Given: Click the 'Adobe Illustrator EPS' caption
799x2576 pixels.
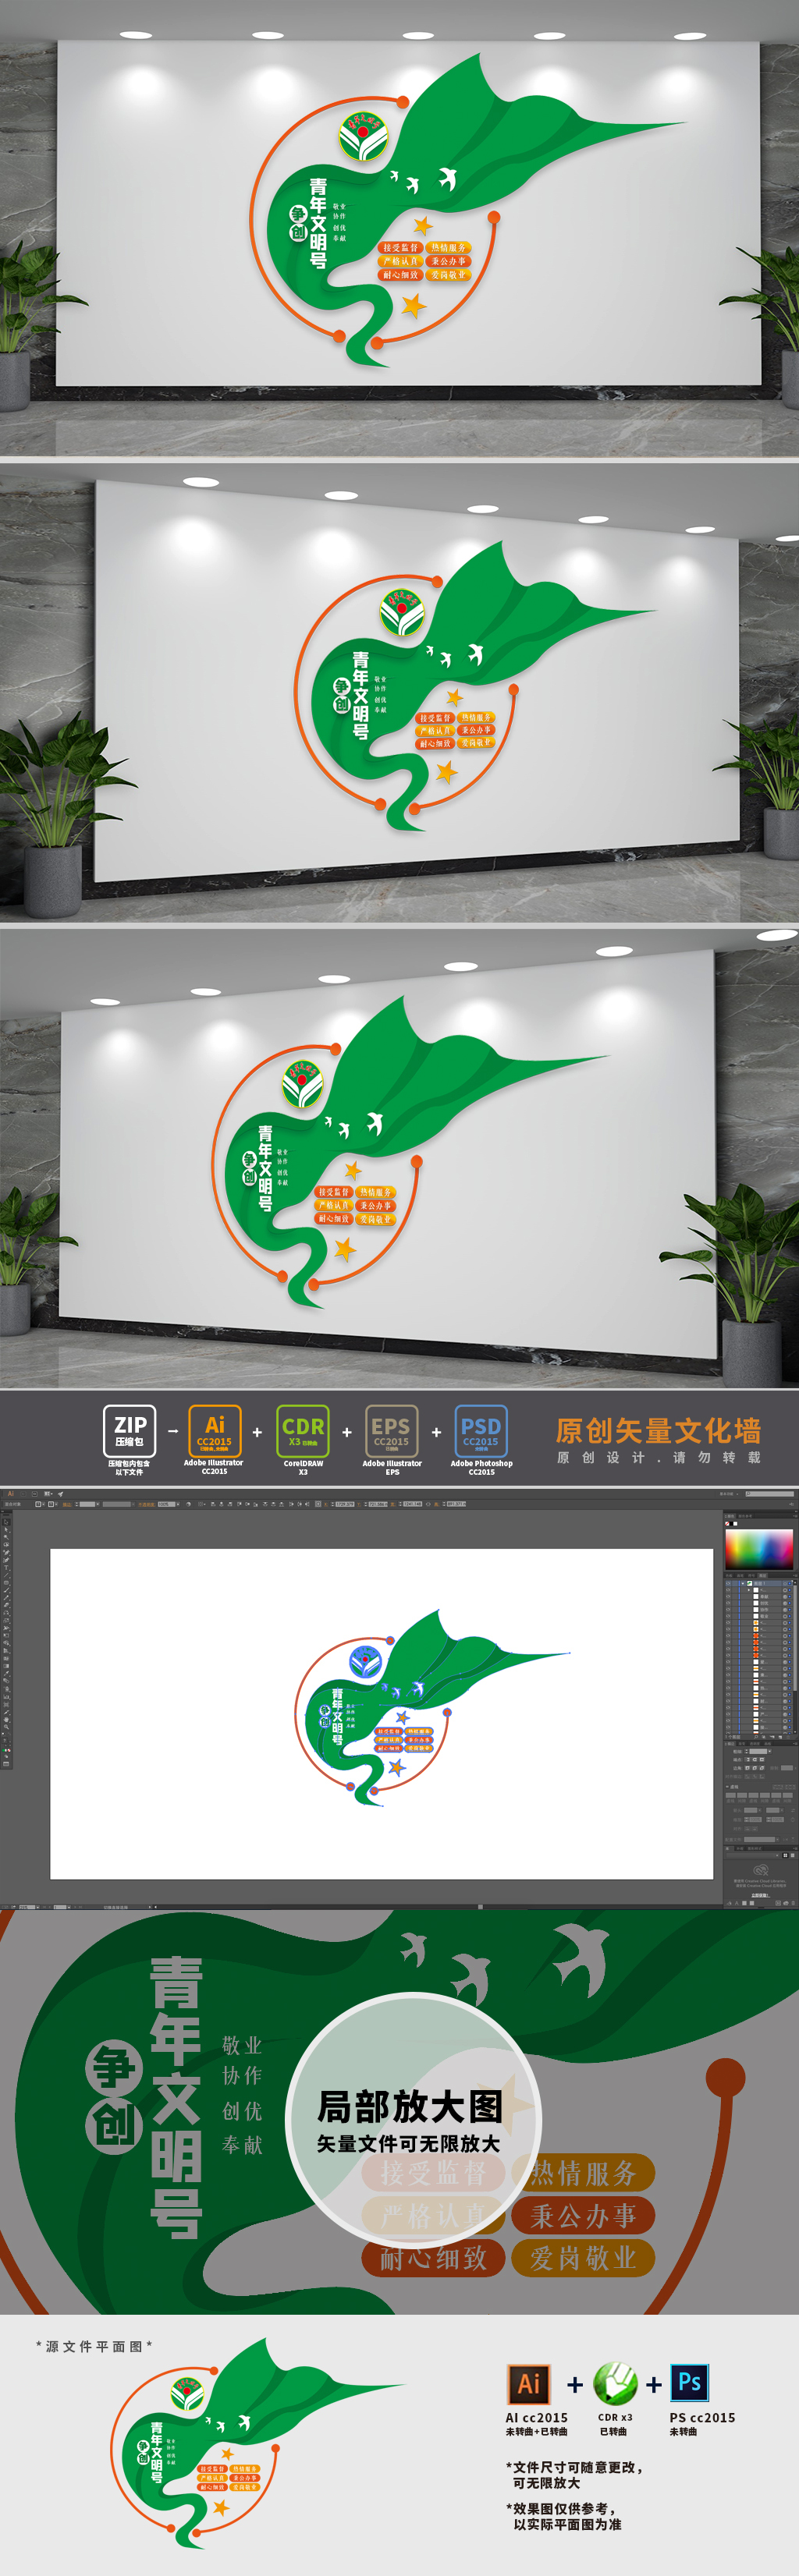Looking at the screenshot, I should (x=392, y=1467).
